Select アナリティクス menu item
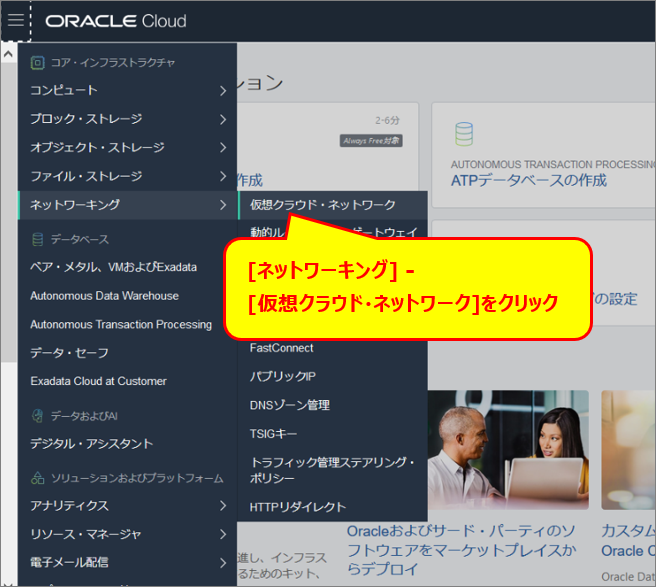Viewport: 656px width, 587px height. (128, 505)
